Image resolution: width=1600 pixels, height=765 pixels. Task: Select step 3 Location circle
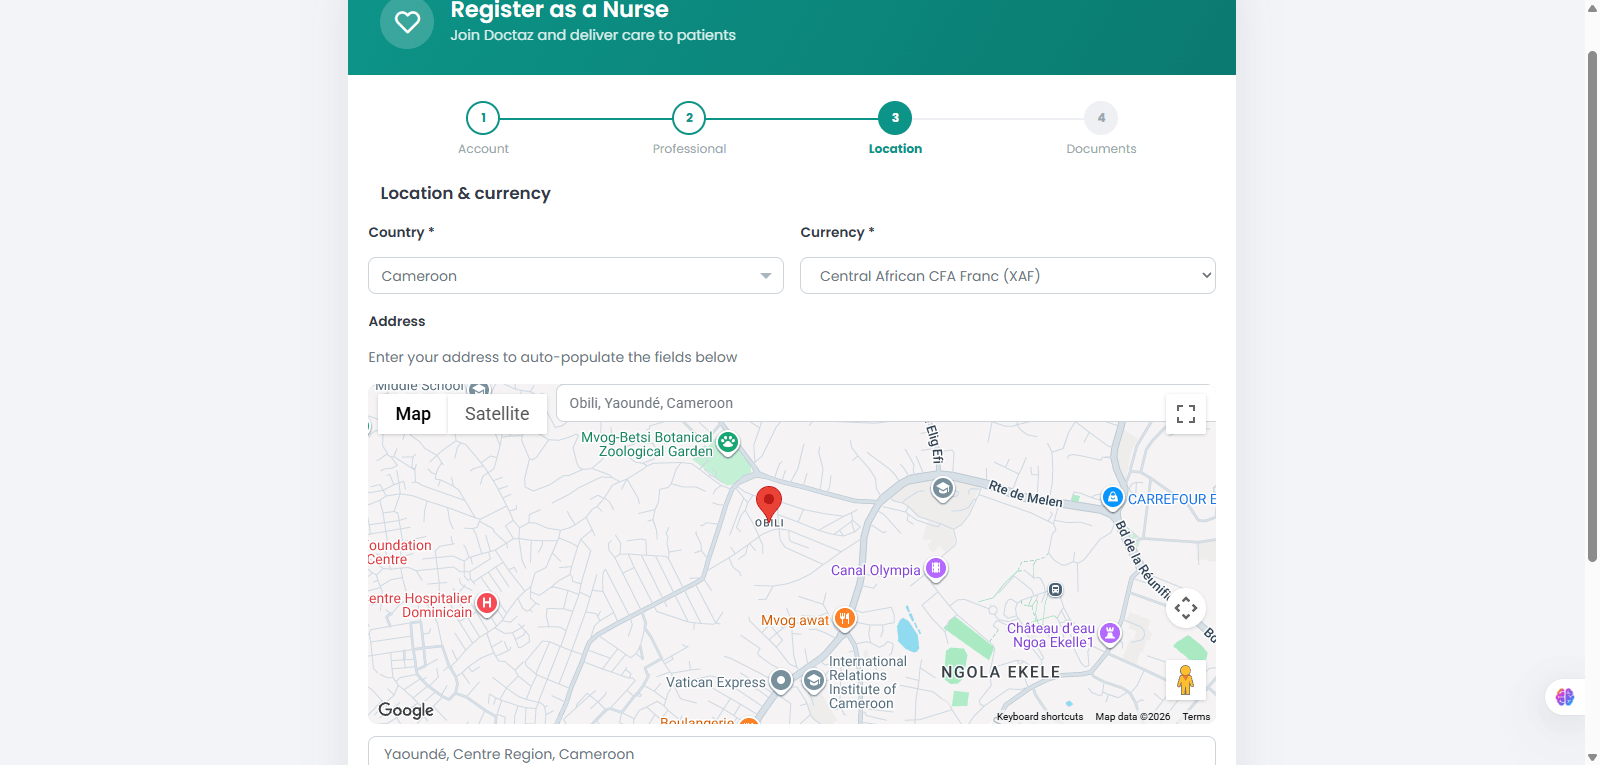tap(895, 118)
